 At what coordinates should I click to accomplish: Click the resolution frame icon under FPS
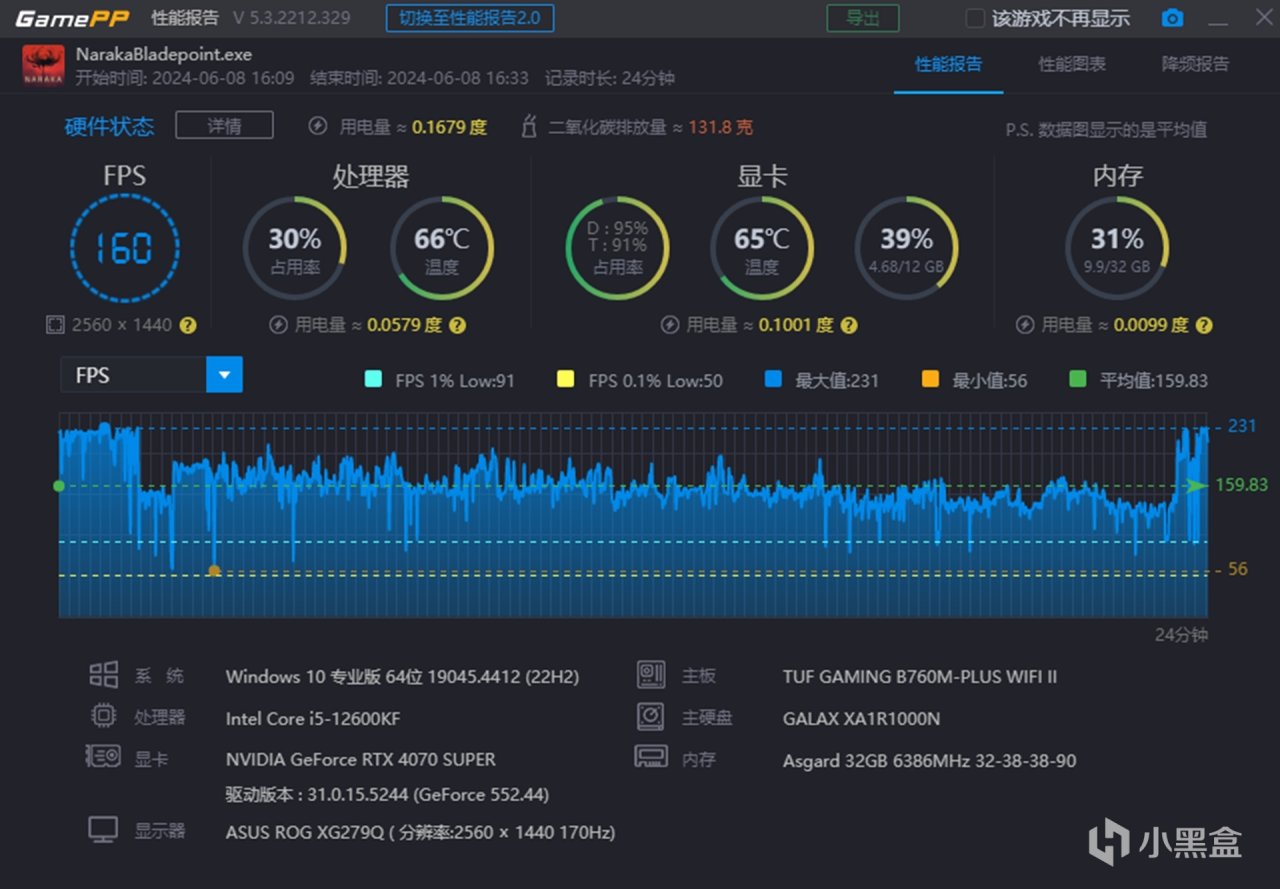pyautogui.click(x=55, y=325)
